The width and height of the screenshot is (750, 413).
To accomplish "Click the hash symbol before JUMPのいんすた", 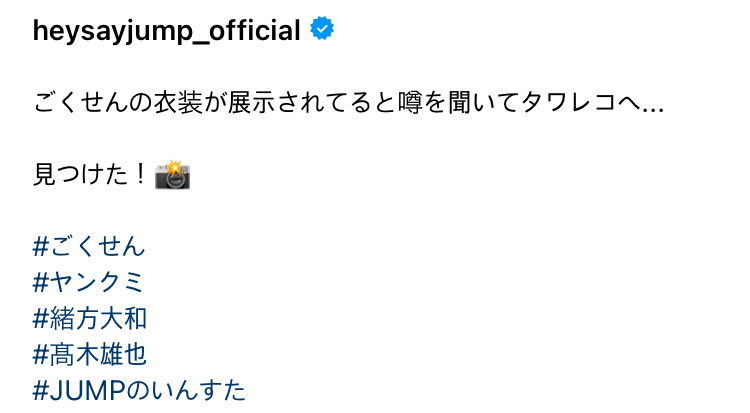I will [x=41, y=391].
